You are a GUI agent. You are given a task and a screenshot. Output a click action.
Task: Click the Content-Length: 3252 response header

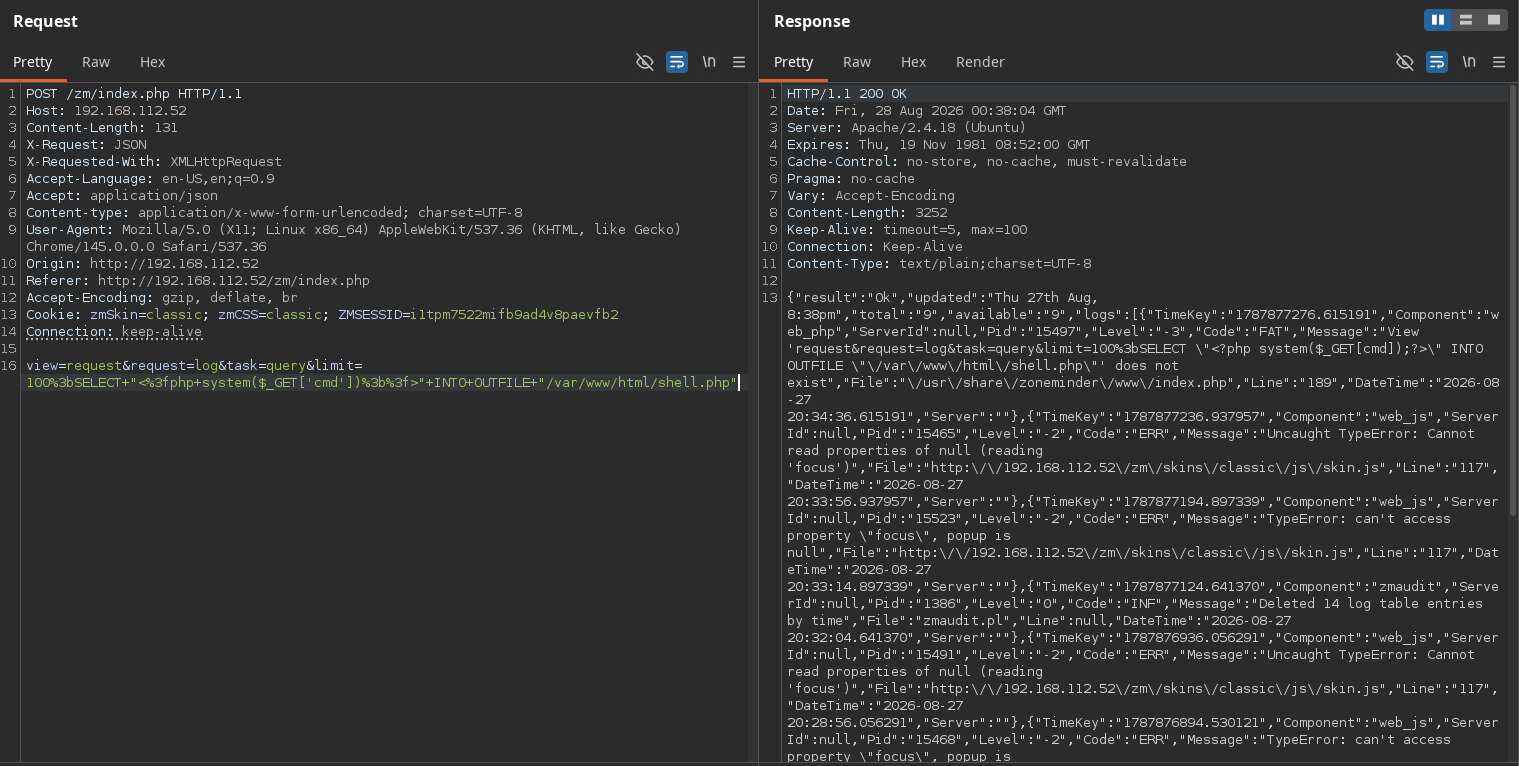pos(867,213)
